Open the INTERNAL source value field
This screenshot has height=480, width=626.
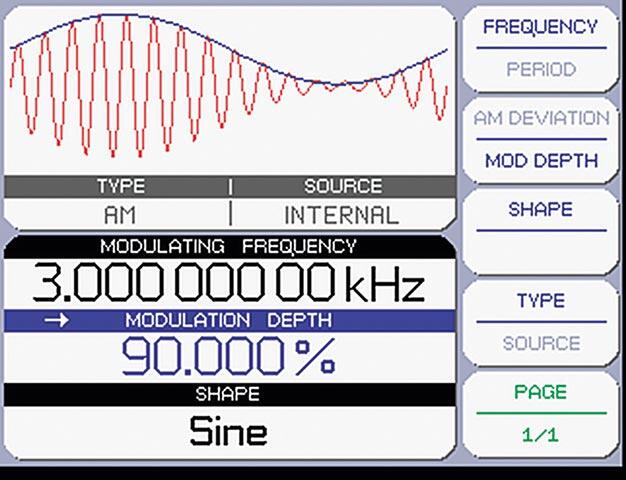point(341,214)
